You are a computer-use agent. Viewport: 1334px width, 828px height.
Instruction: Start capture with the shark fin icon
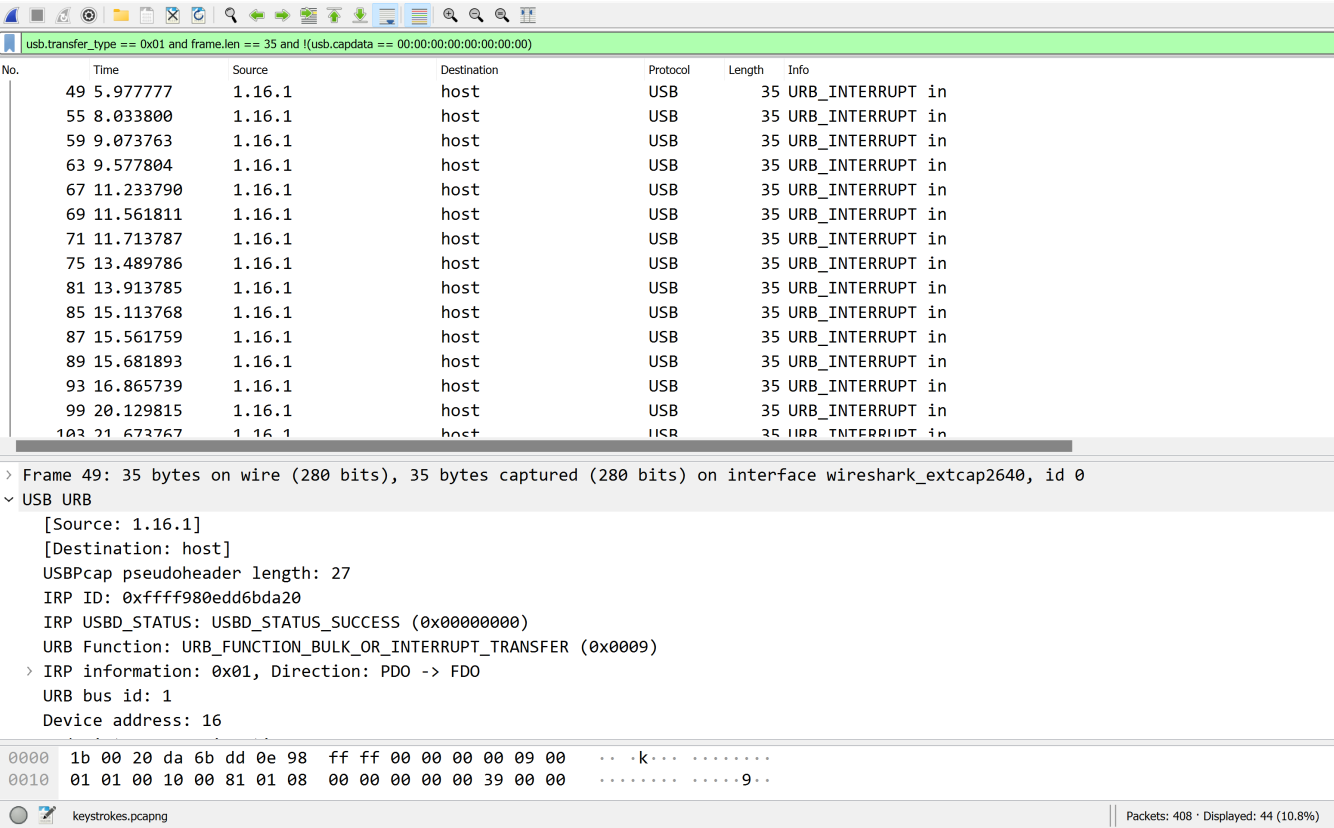(x=12, y=15)
